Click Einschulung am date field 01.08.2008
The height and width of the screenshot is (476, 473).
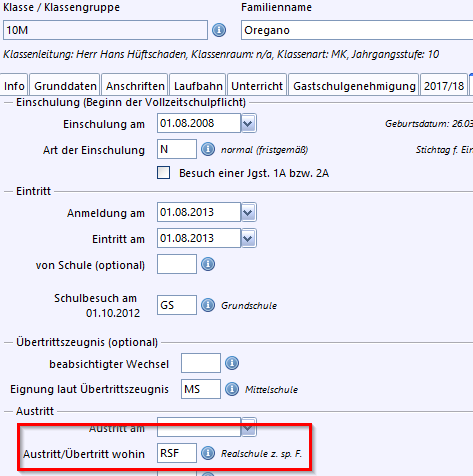199,123
